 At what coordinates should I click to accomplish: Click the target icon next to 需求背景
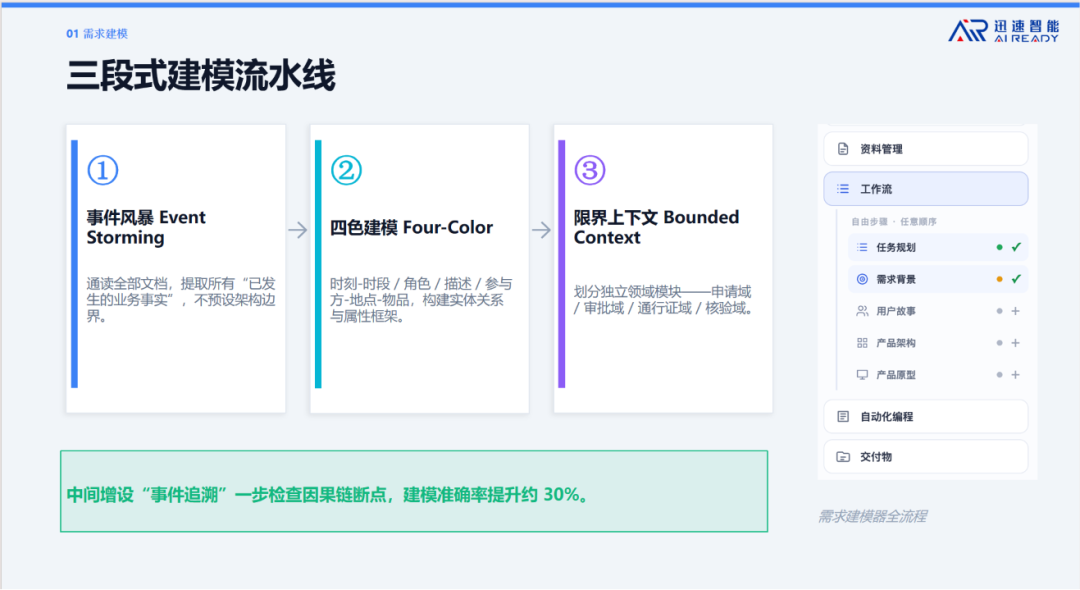tap(862, 279)
